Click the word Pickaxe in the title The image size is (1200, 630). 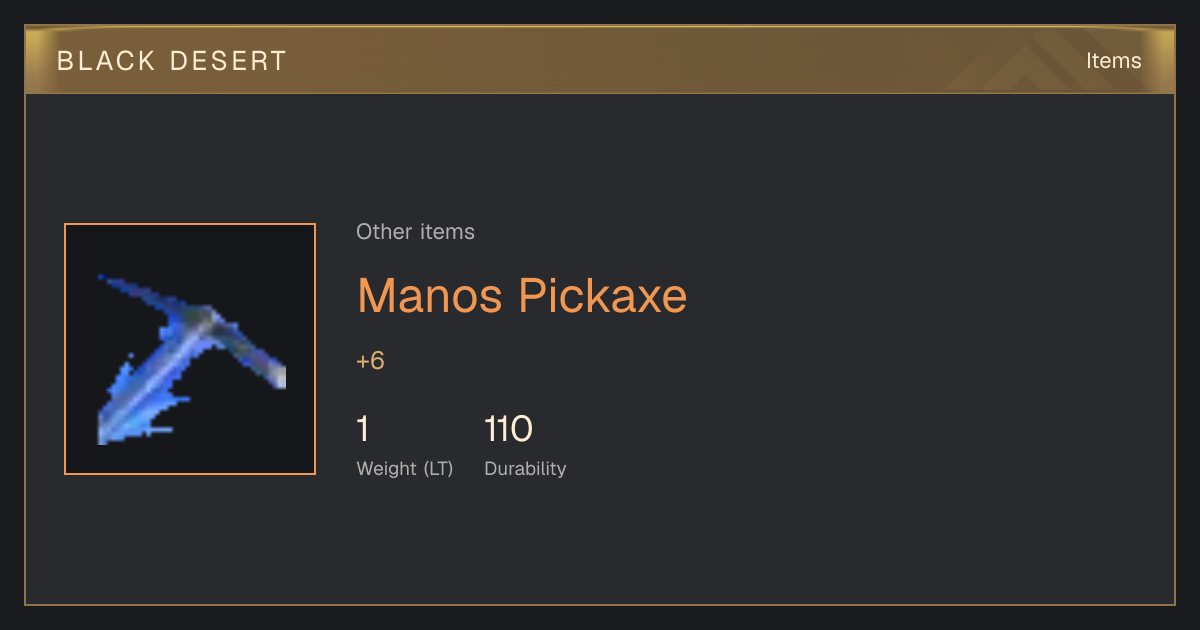[x=603, y=296]
